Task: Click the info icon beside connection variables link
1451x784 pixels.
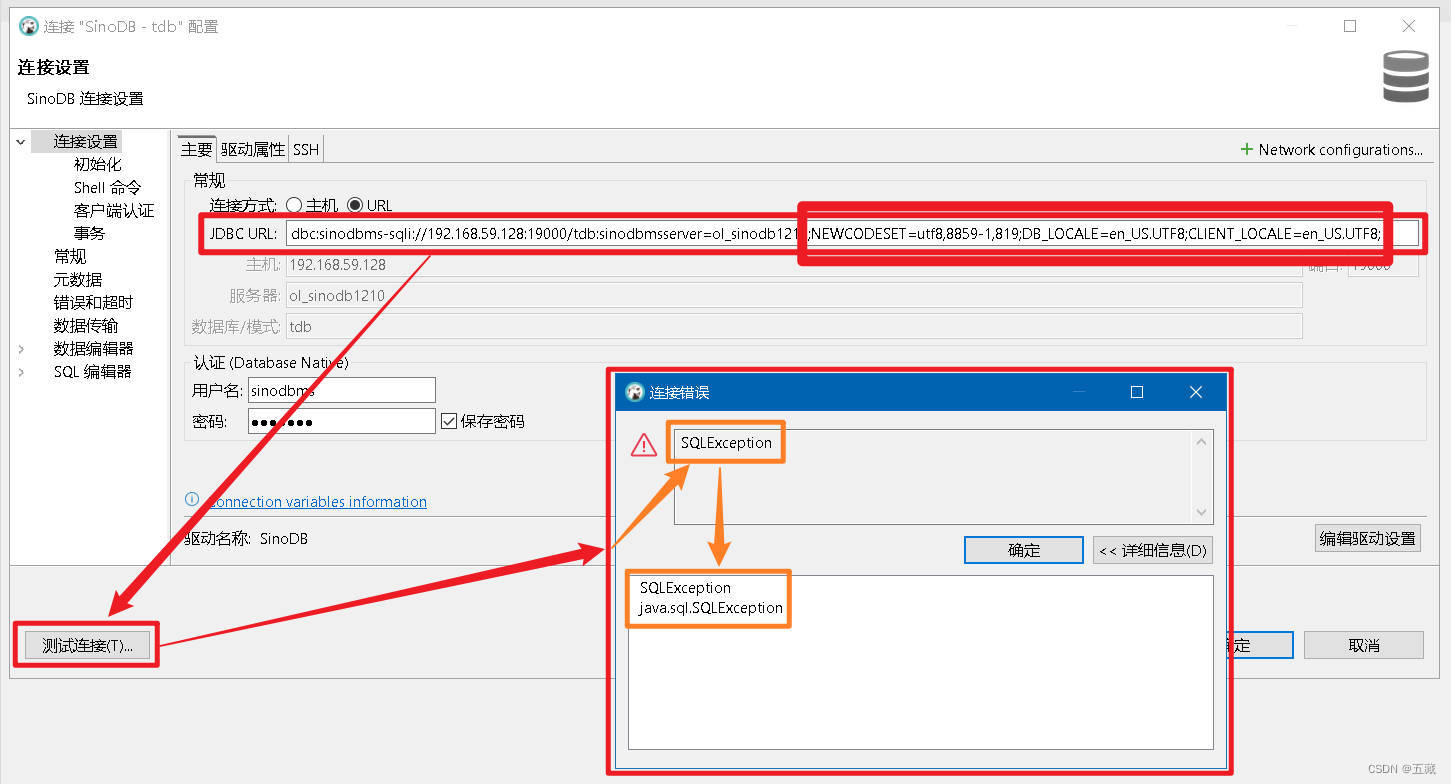Action: pos(192,500)
